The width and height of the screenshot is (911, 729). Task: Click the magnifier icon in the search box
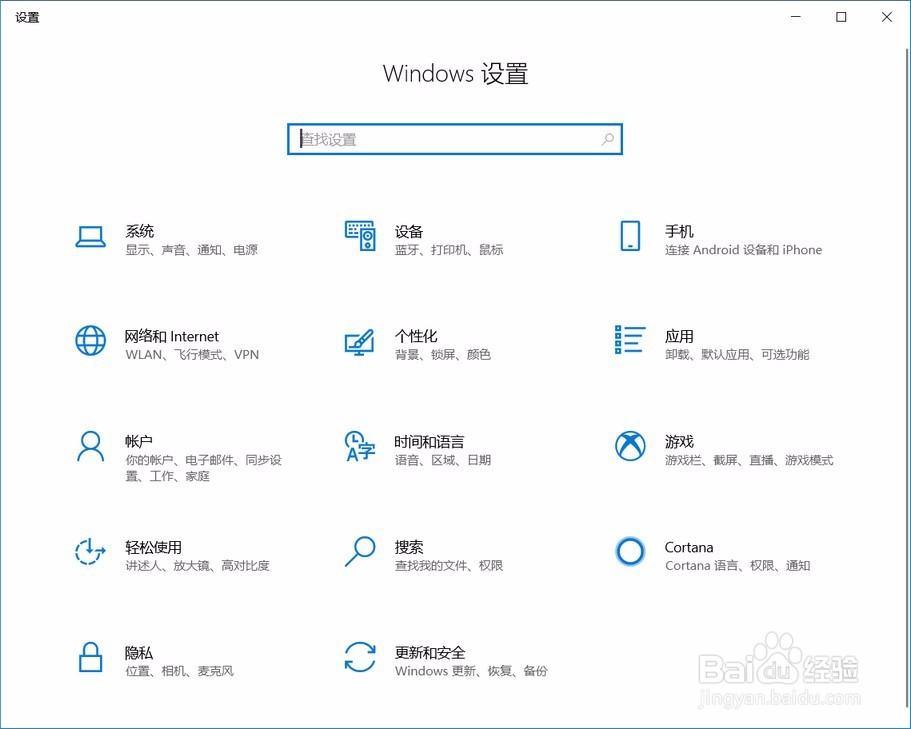click(608, 139)
